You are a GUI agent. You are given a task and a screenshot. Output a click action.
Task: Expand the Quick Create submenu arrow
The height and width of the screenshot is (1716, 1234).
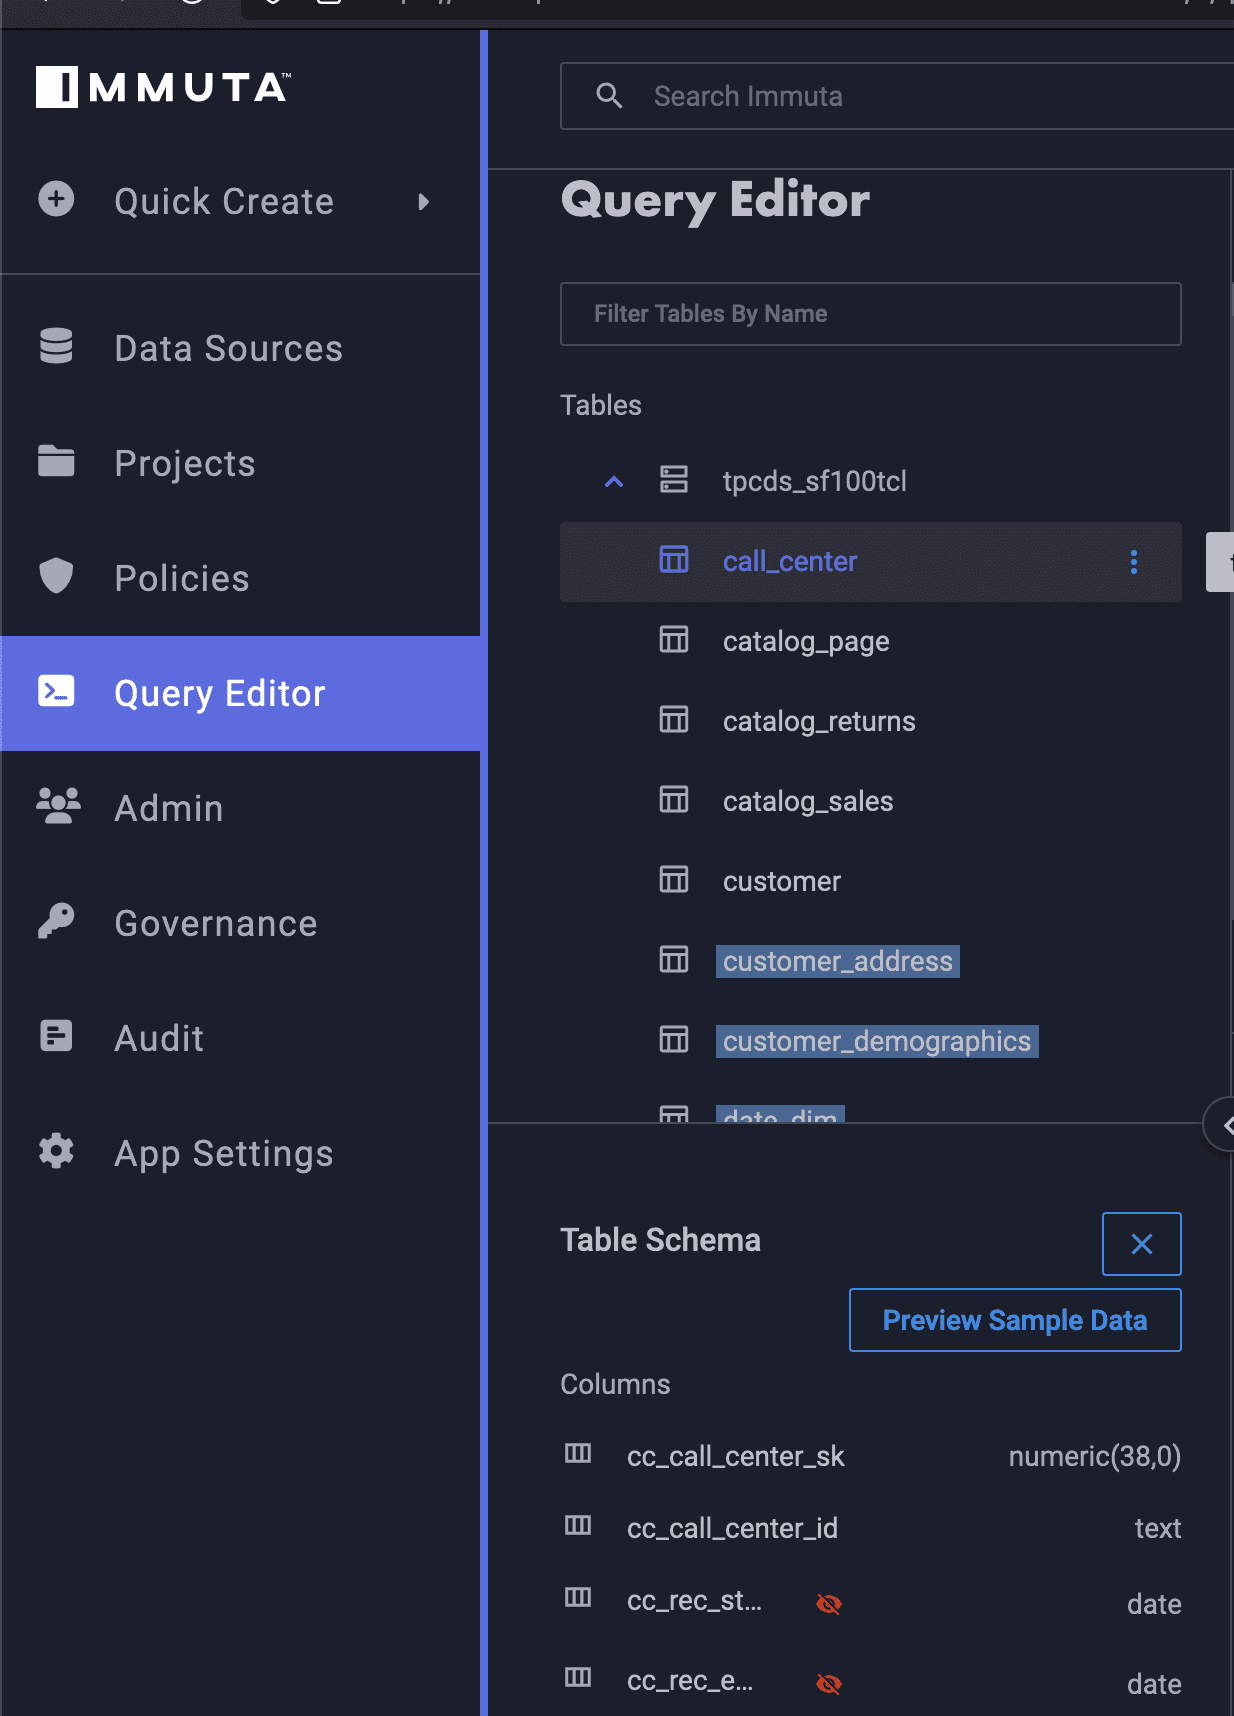click(424, 202)
